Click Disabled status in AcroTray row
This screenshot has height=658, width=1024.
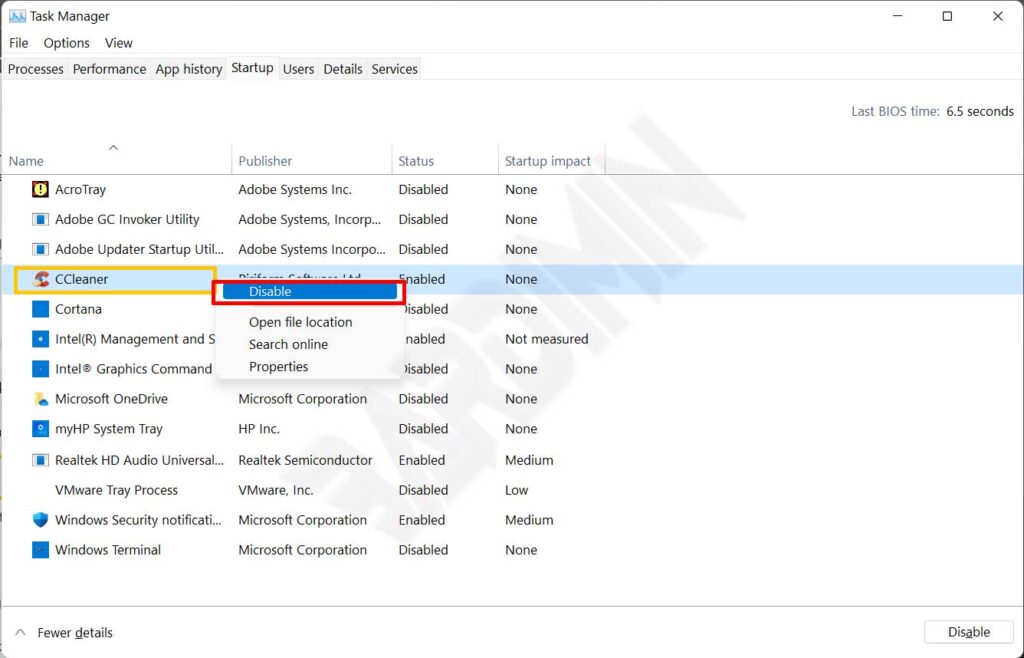(423, 189)
